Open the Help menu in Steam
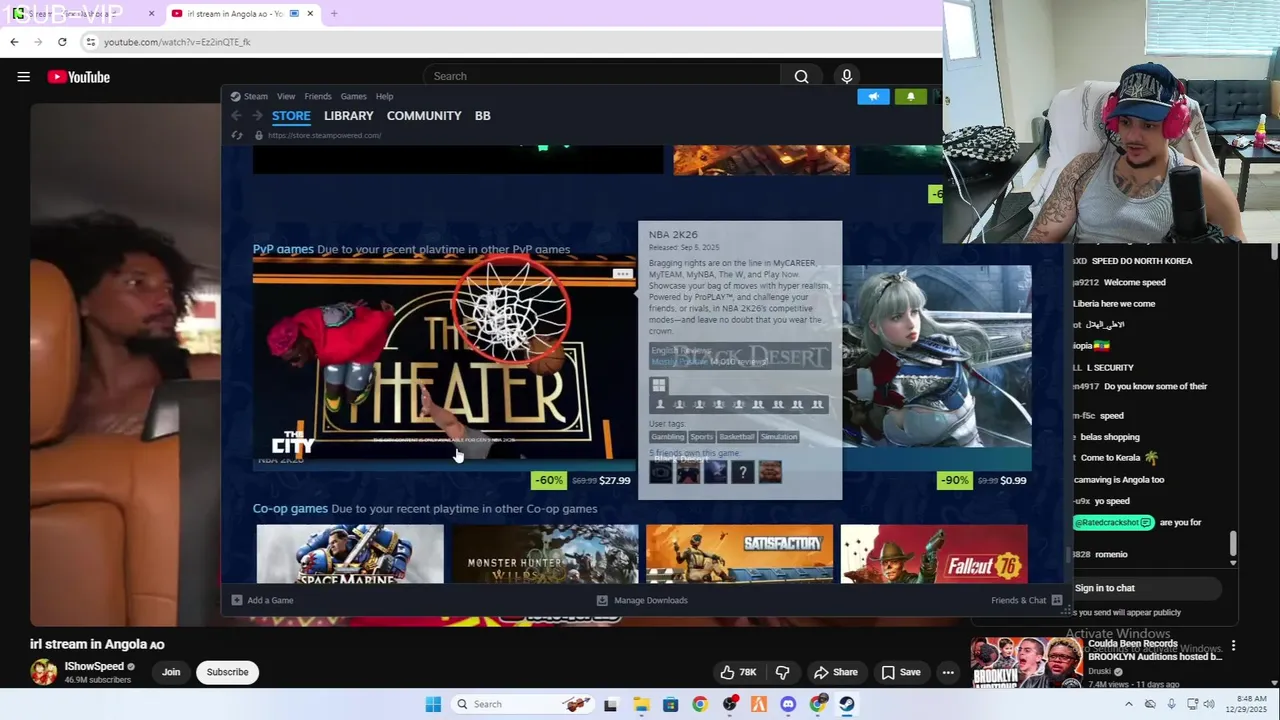 coord(384,96)
